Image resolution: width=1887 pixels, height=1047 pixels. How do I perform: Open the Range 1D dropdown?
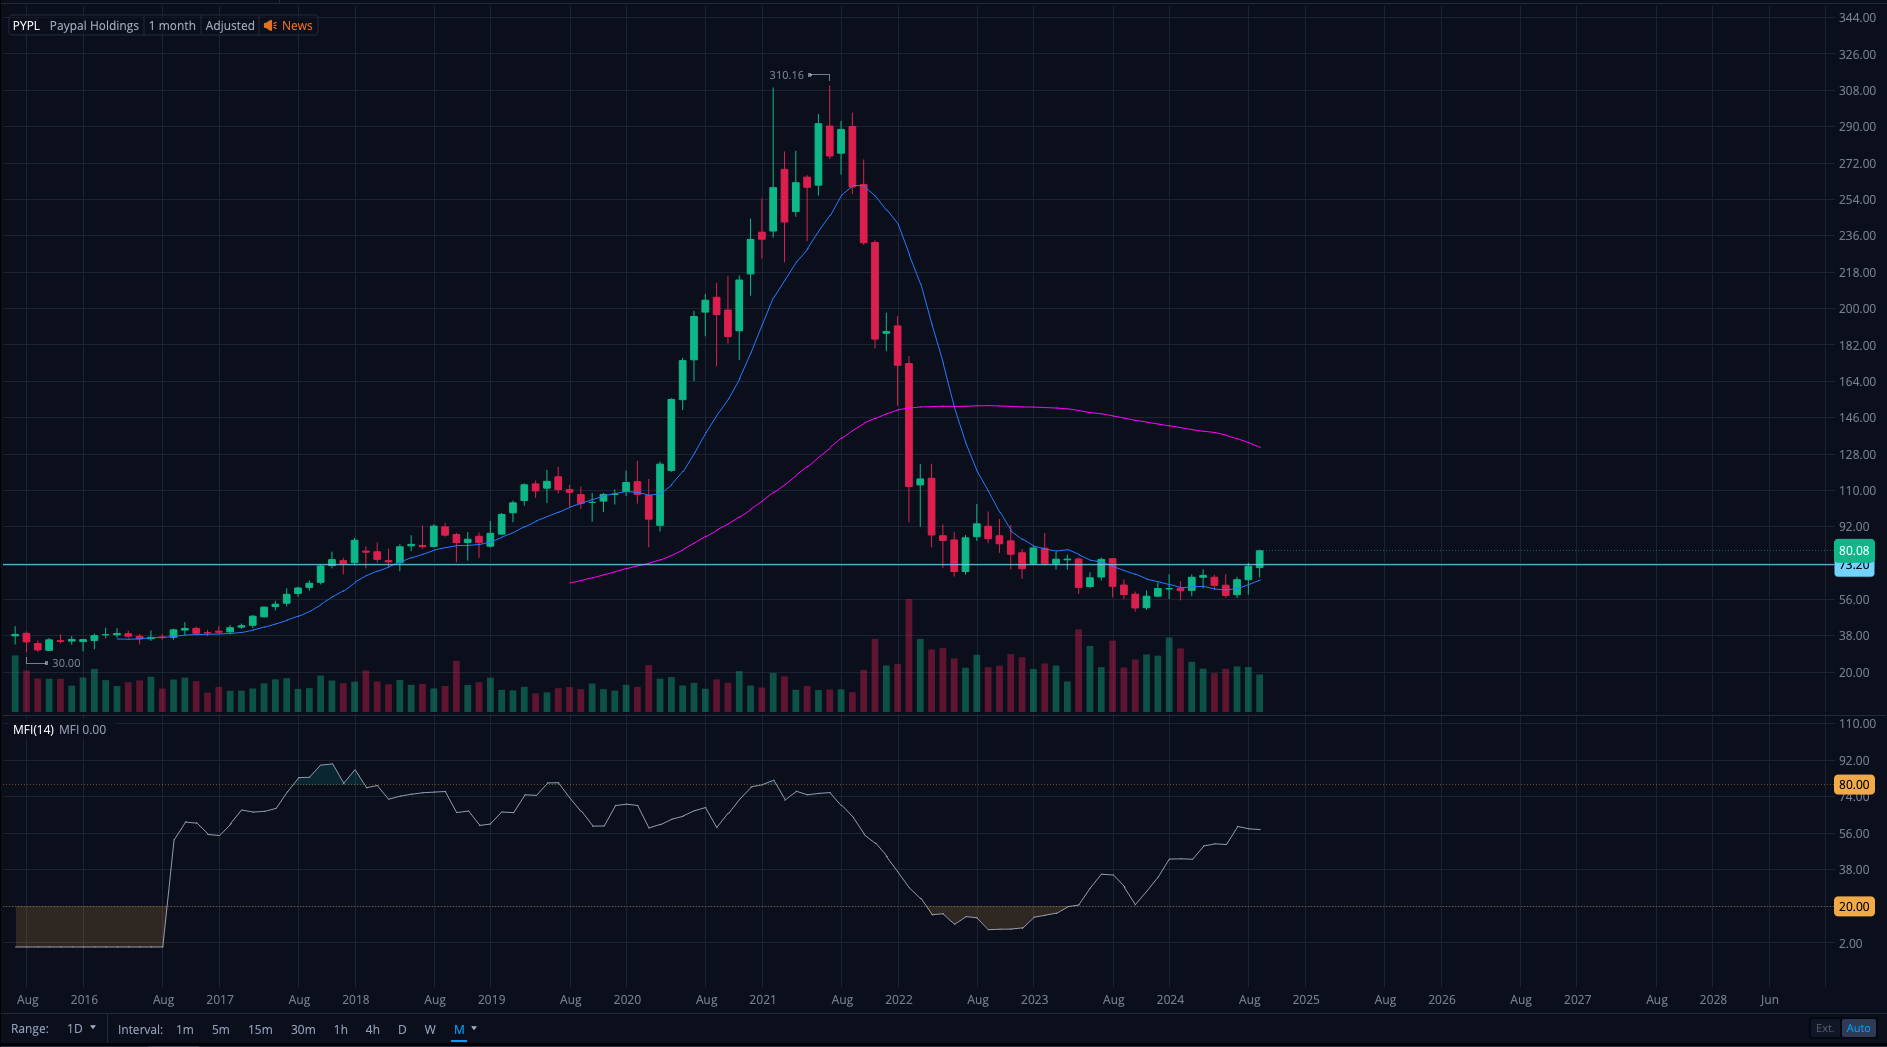pos(81,1029)
